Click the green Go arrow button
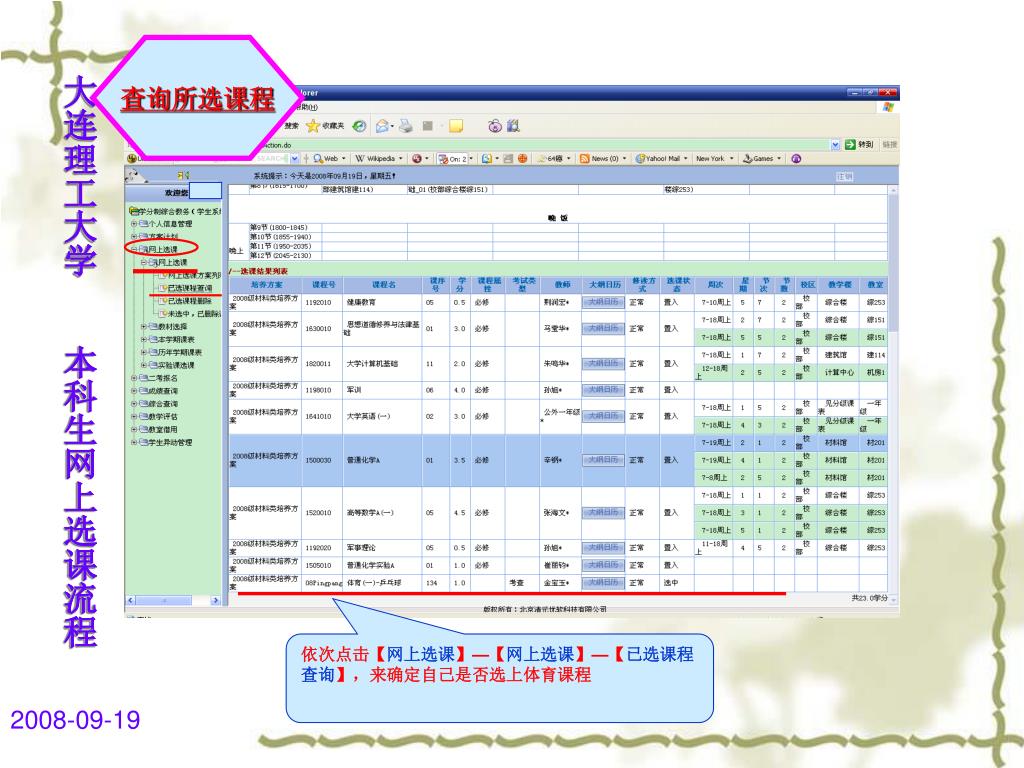1024x768 pixels. [x=850, y=144]
